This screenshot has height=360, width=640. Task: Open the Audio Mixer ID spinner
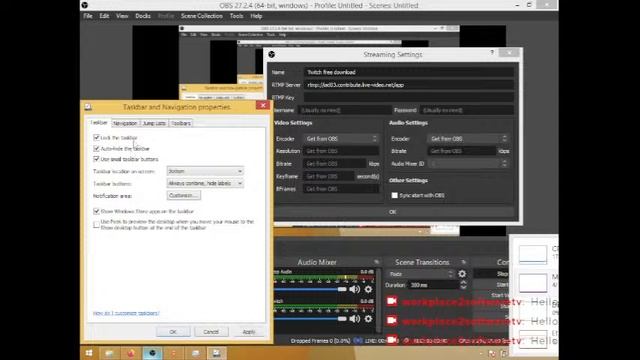click(468, 164)
